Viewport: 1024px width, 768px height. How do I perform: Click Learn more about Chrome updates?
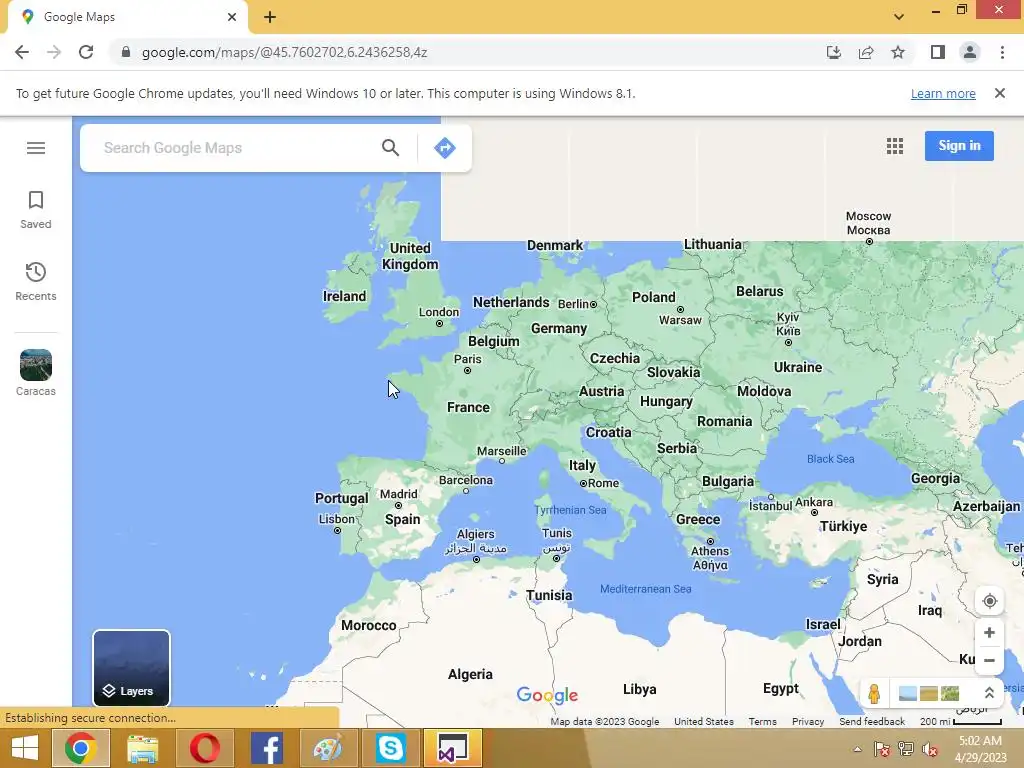click(x=943, y=93)
